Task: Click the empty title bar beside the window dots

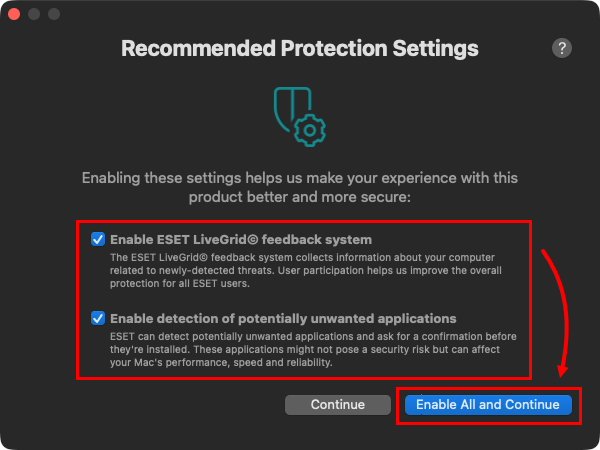Action: coord(300,15)
